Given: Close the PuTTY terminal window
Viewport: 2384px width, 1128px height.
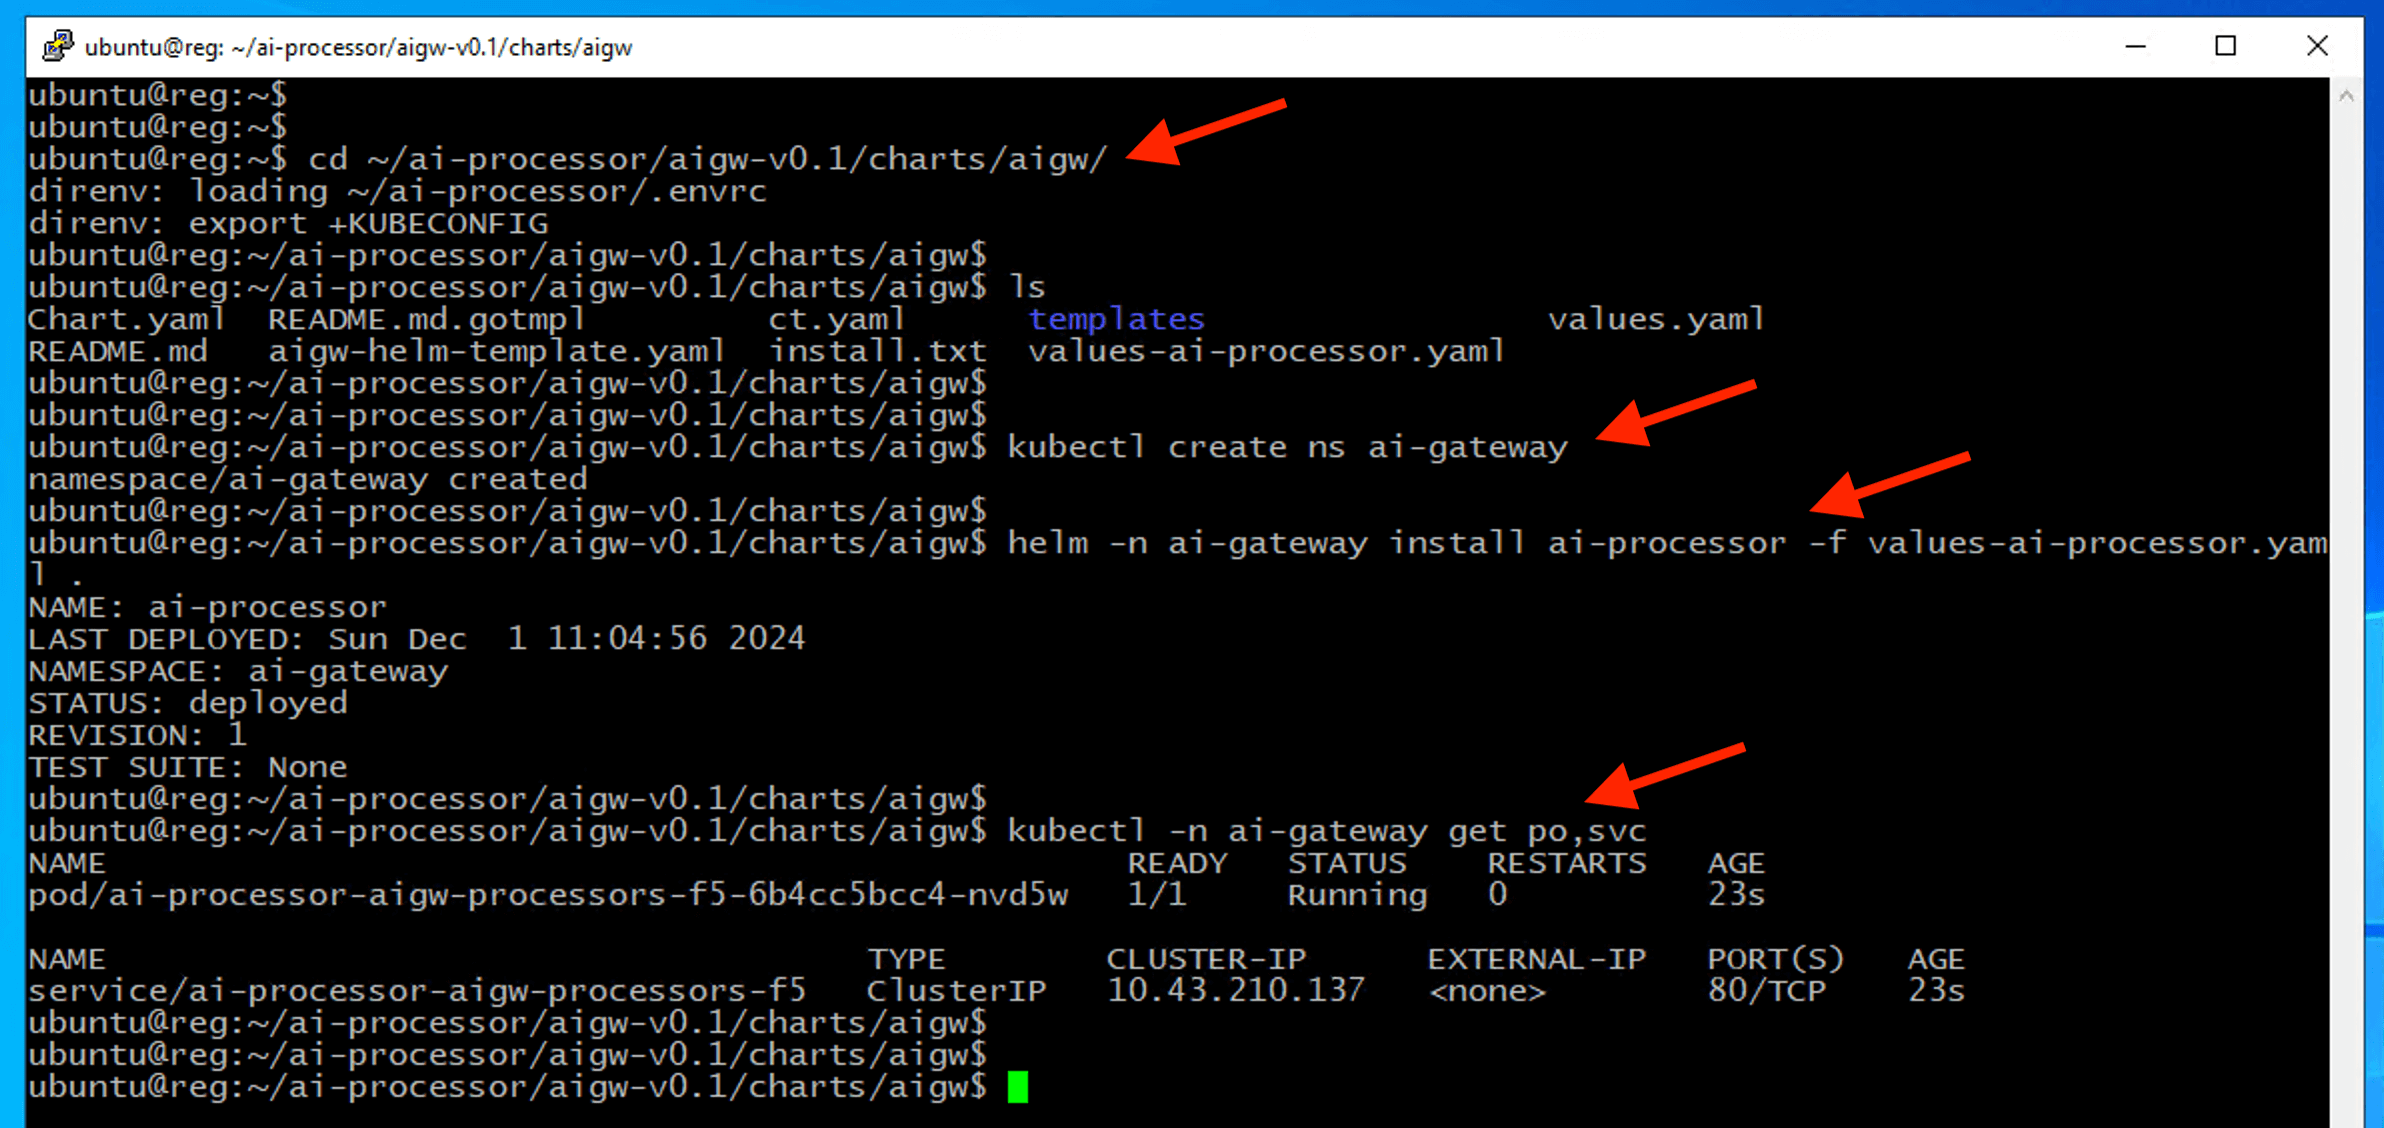Looking at the screenshot, I should coord(2317,46).
